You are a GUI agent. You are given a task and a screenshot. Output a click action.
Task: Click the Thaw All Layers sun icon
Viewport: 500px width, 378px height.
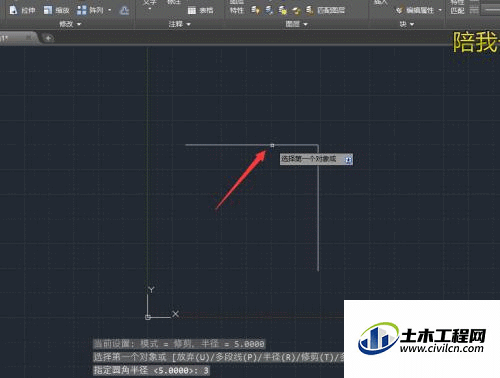(x=283, y=11)
